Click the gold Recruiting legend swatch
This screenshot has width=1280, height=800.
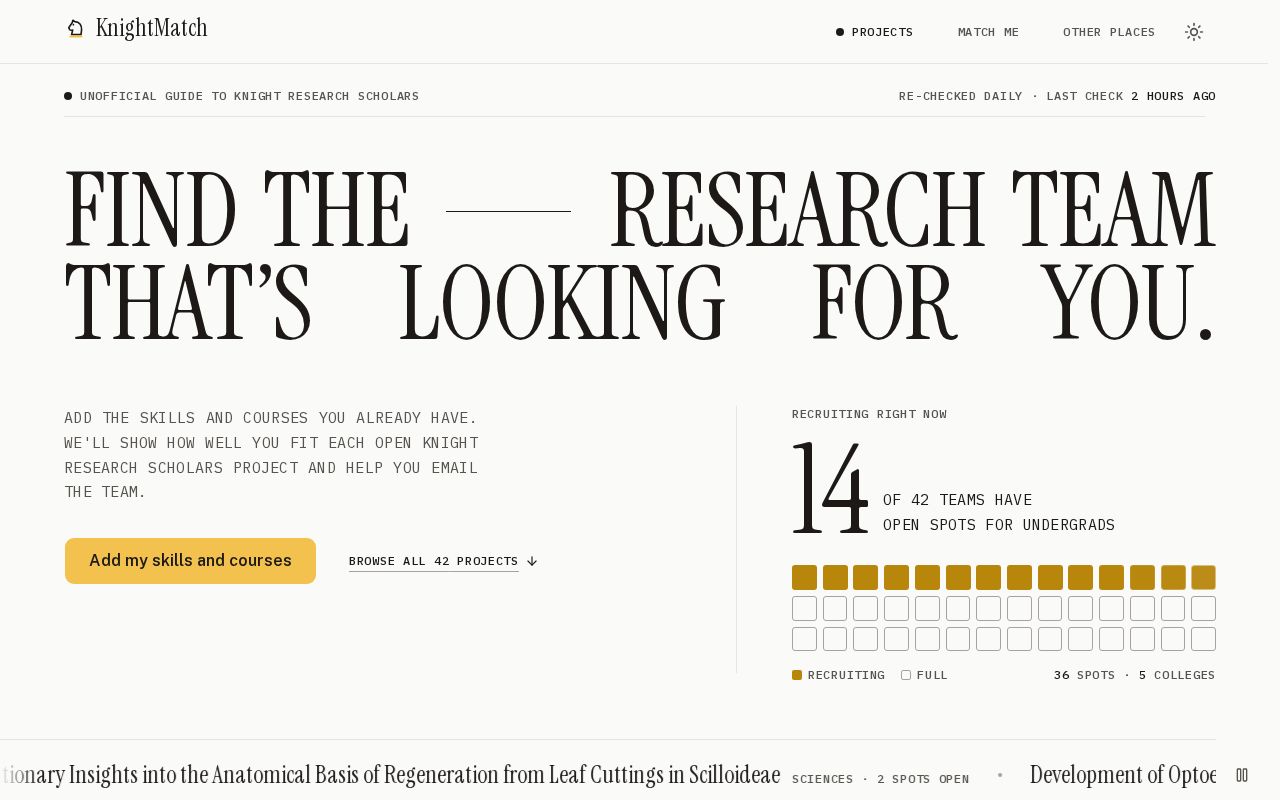797,675
